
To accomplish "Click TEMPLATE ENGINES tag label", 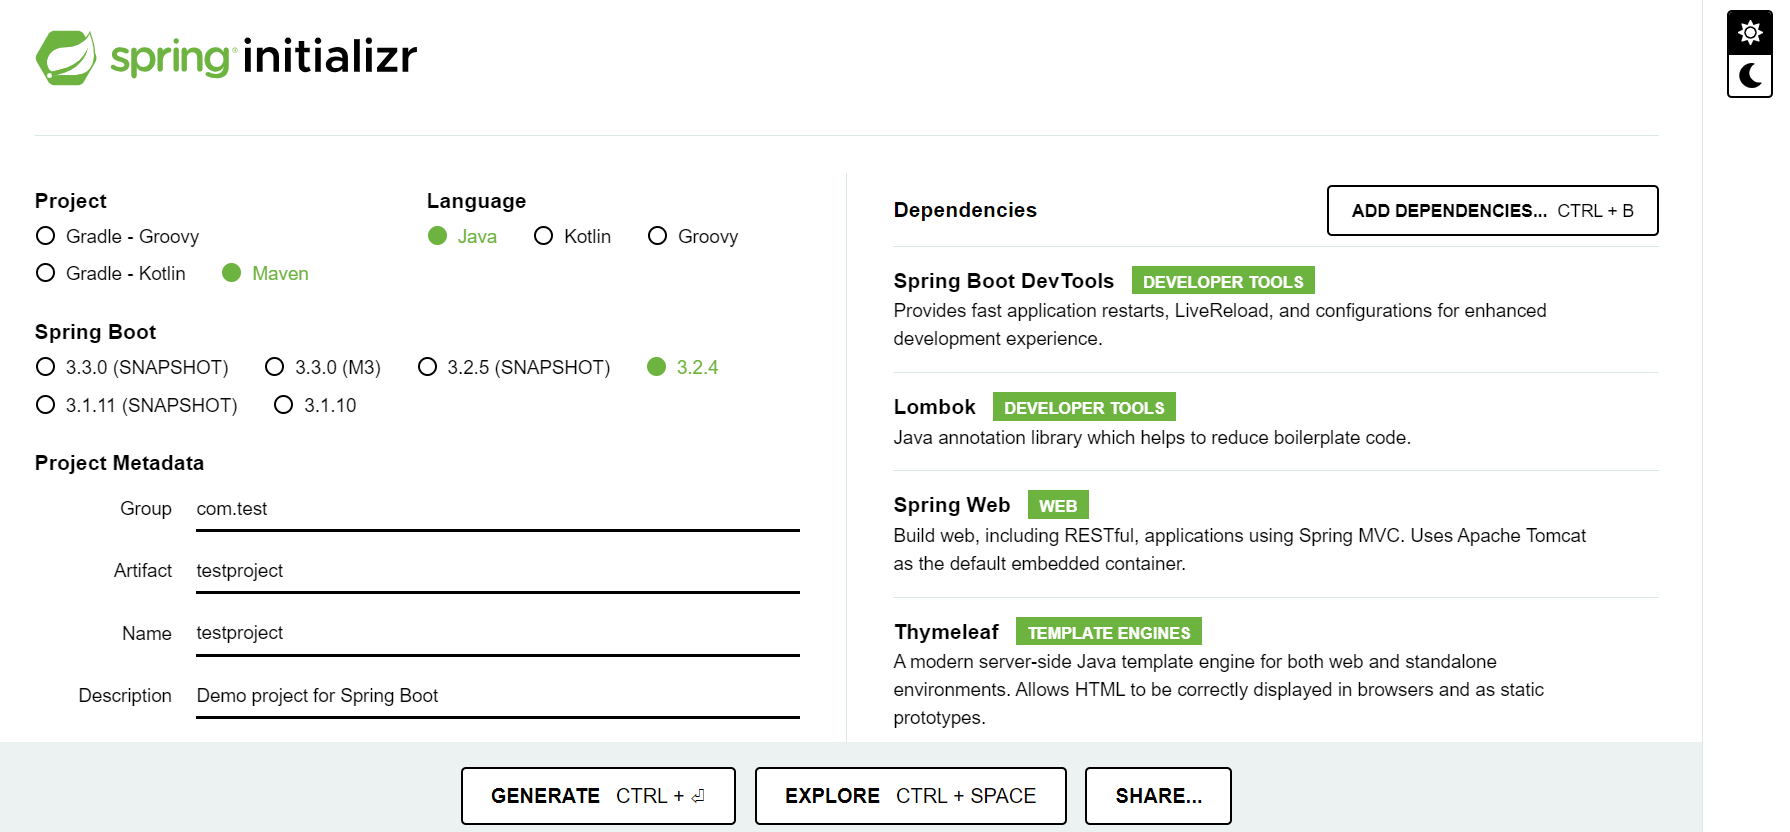I will click(1109, 632).
